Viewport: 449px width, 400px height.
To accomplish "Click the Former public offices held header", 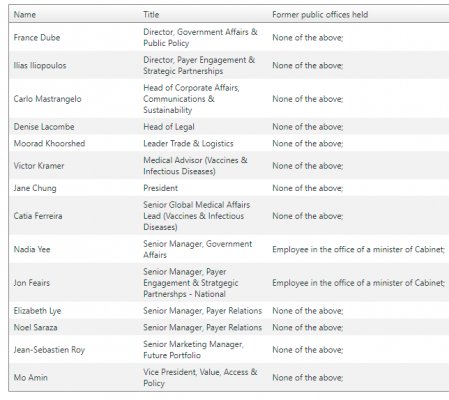I will point(320,15).
